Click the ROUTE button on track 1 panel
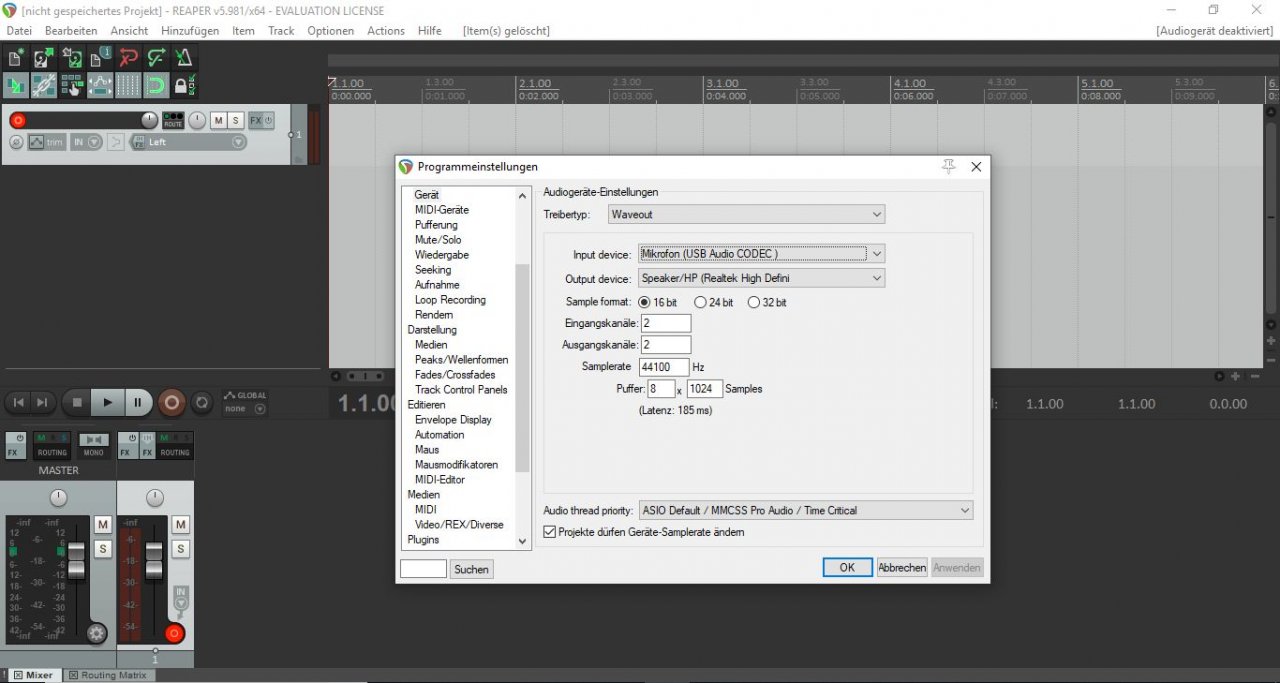This screenshot has width=1280, height=683. [173, 120]
